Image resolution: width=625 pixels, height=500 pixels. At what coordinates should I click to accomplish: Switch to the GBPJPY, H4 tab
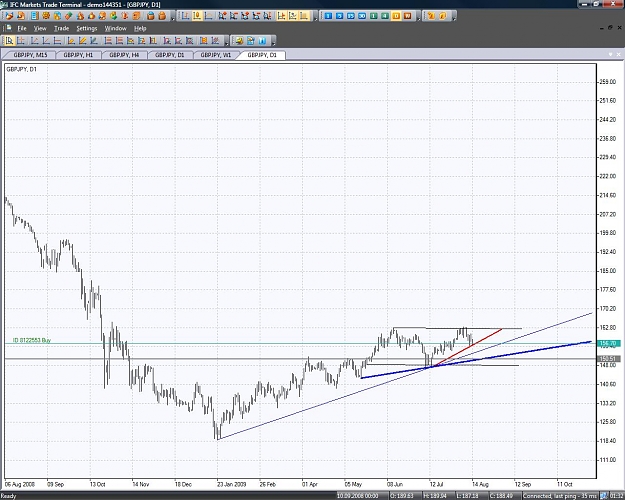[124, 55]
